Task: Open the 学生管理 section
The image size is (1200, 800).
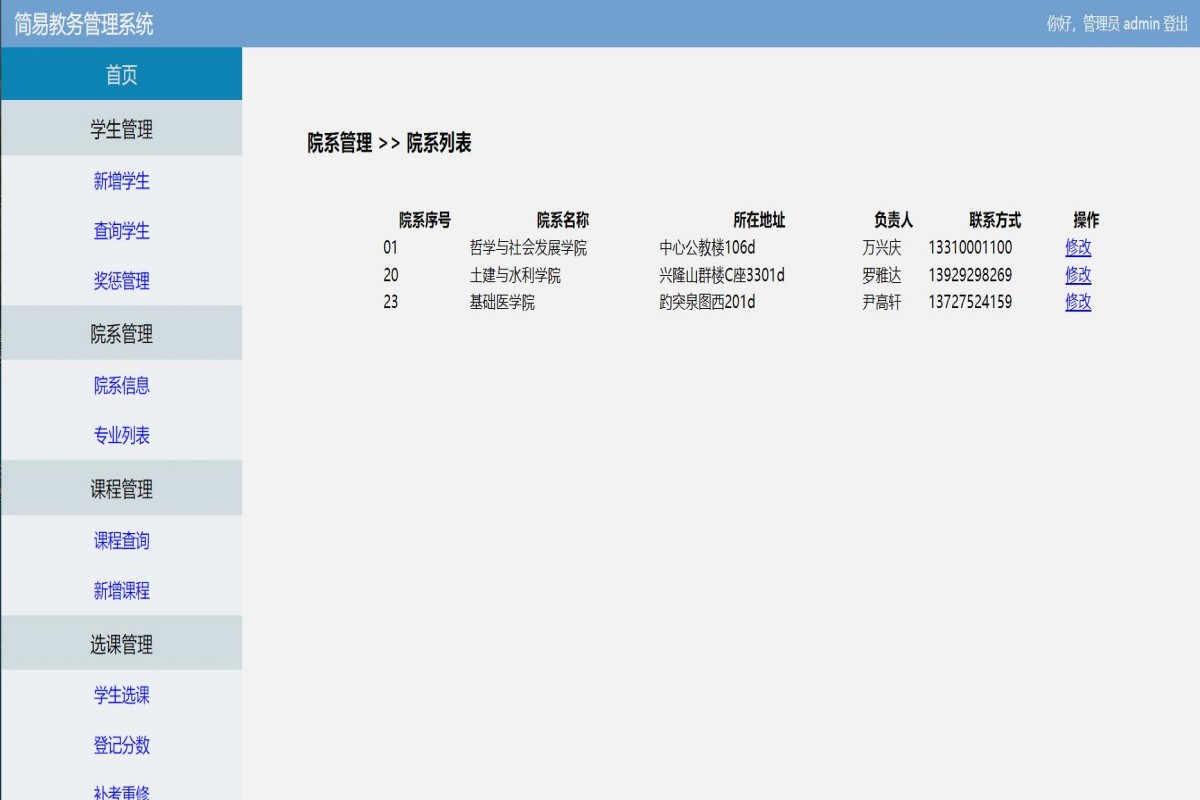Action: point(122,128)
